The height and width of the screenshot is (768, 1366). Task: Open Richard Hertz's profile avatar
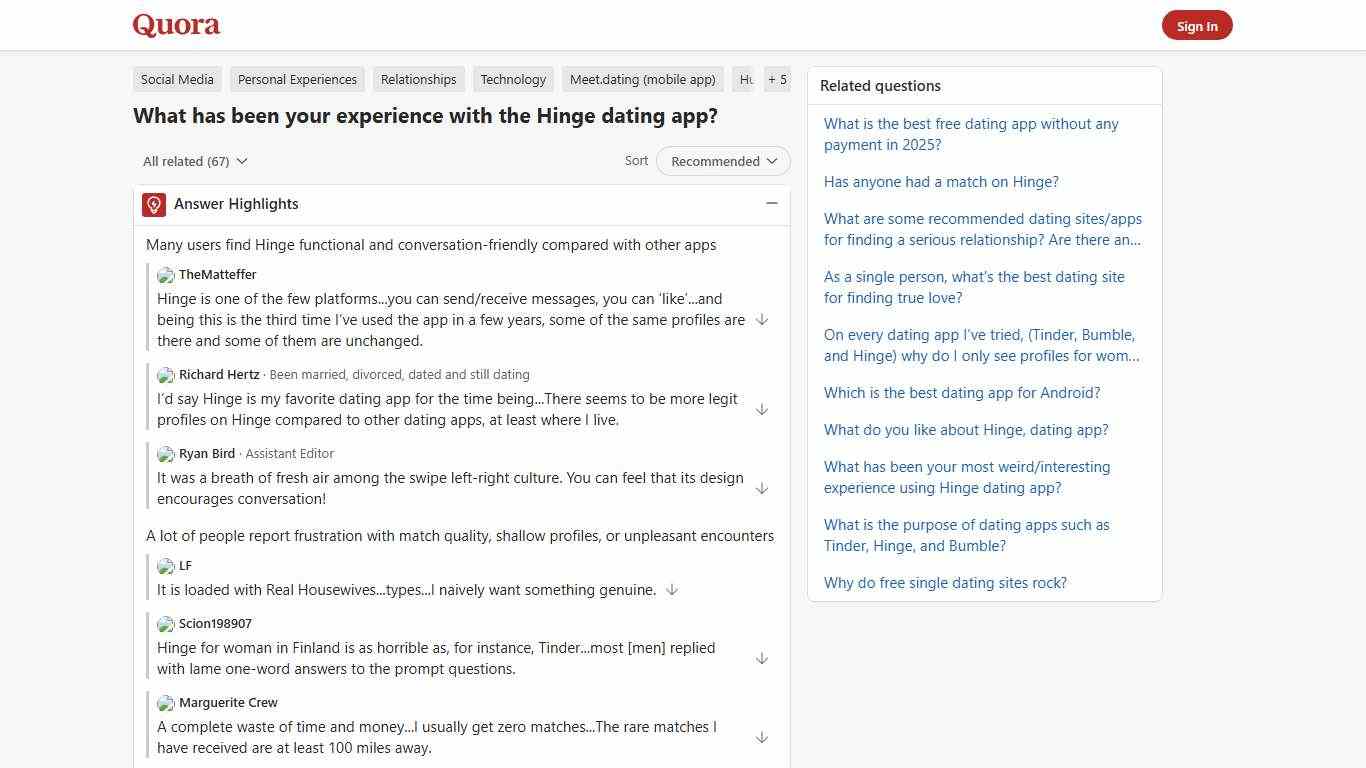tap(165, 375)
